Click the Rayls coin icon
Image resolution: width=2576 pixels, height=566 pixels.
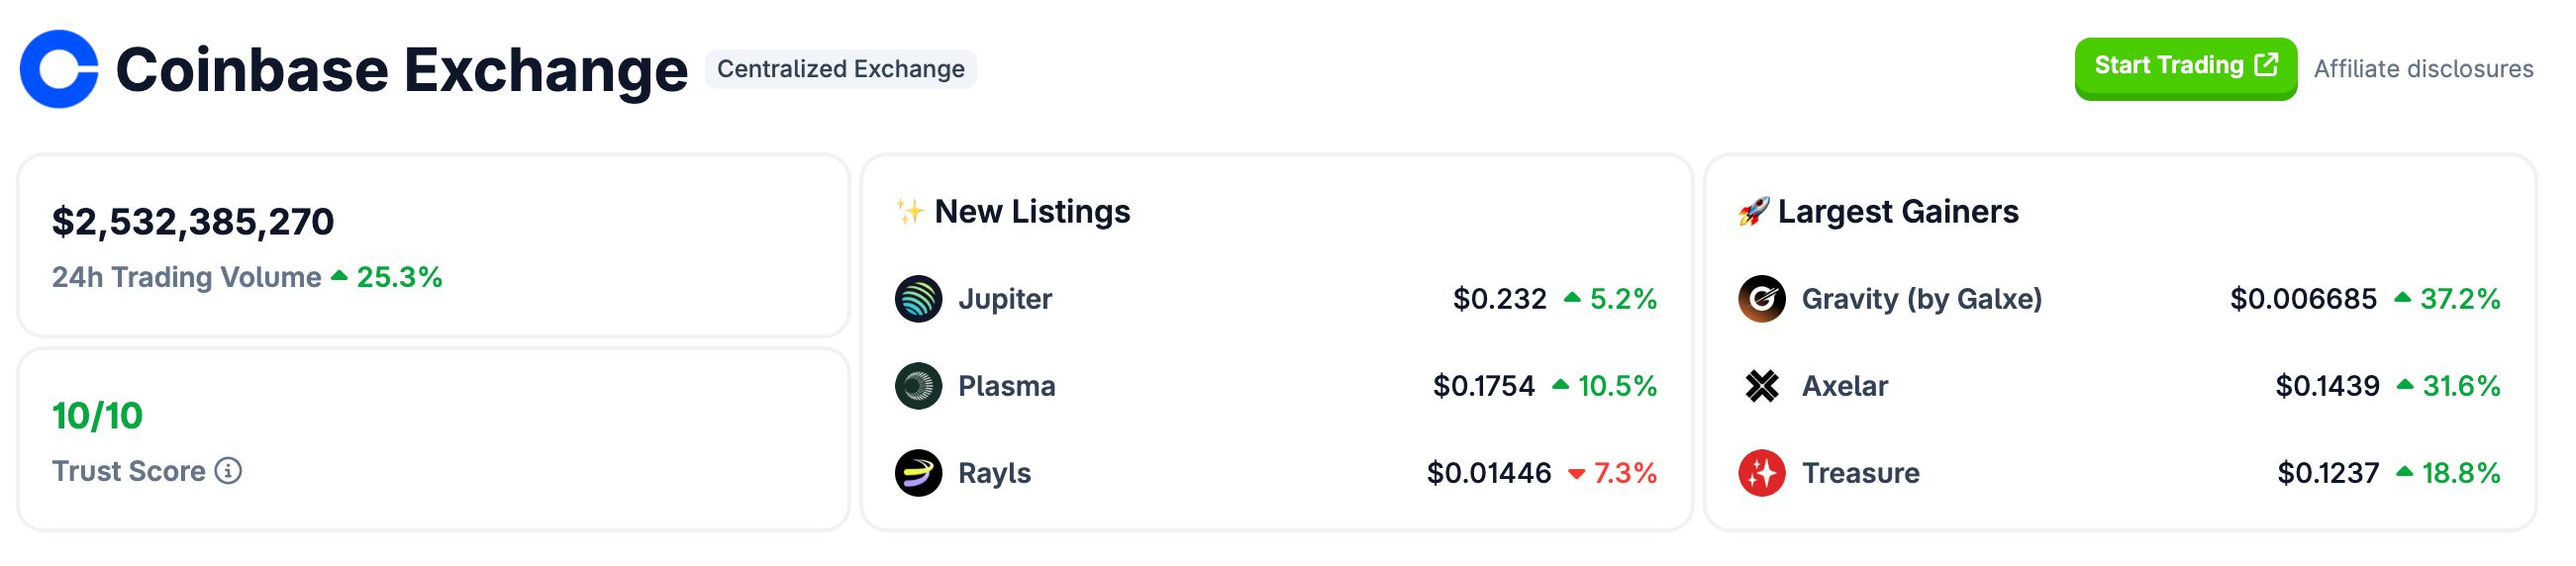pos(918,473)
